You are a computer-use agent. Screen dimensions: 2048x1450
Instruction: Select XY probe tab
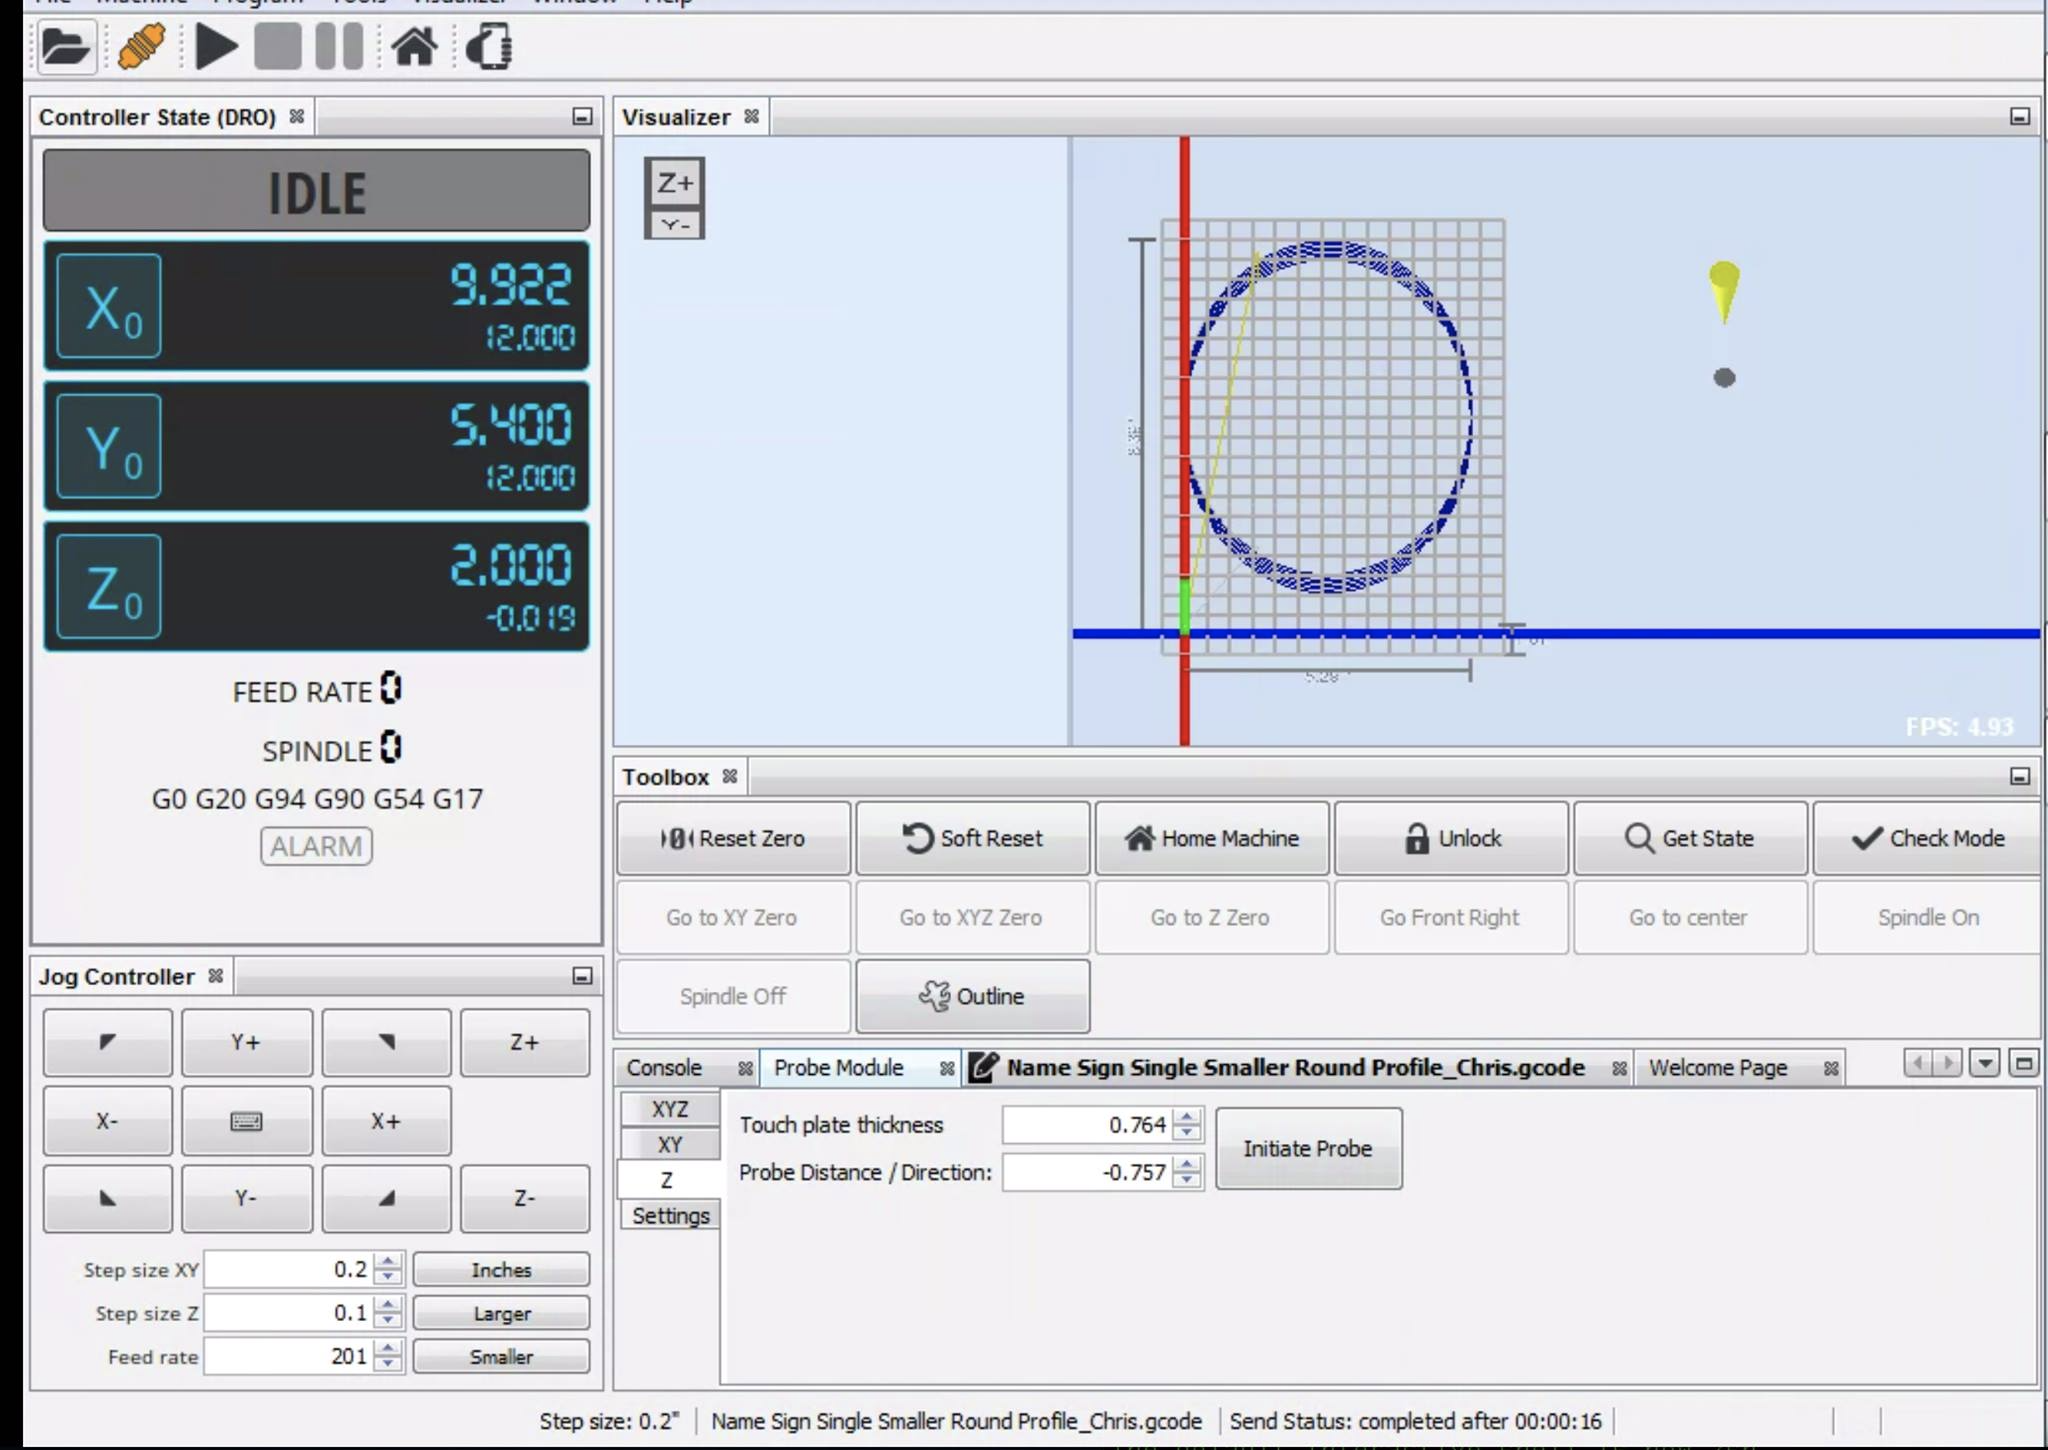(670, 1144)
